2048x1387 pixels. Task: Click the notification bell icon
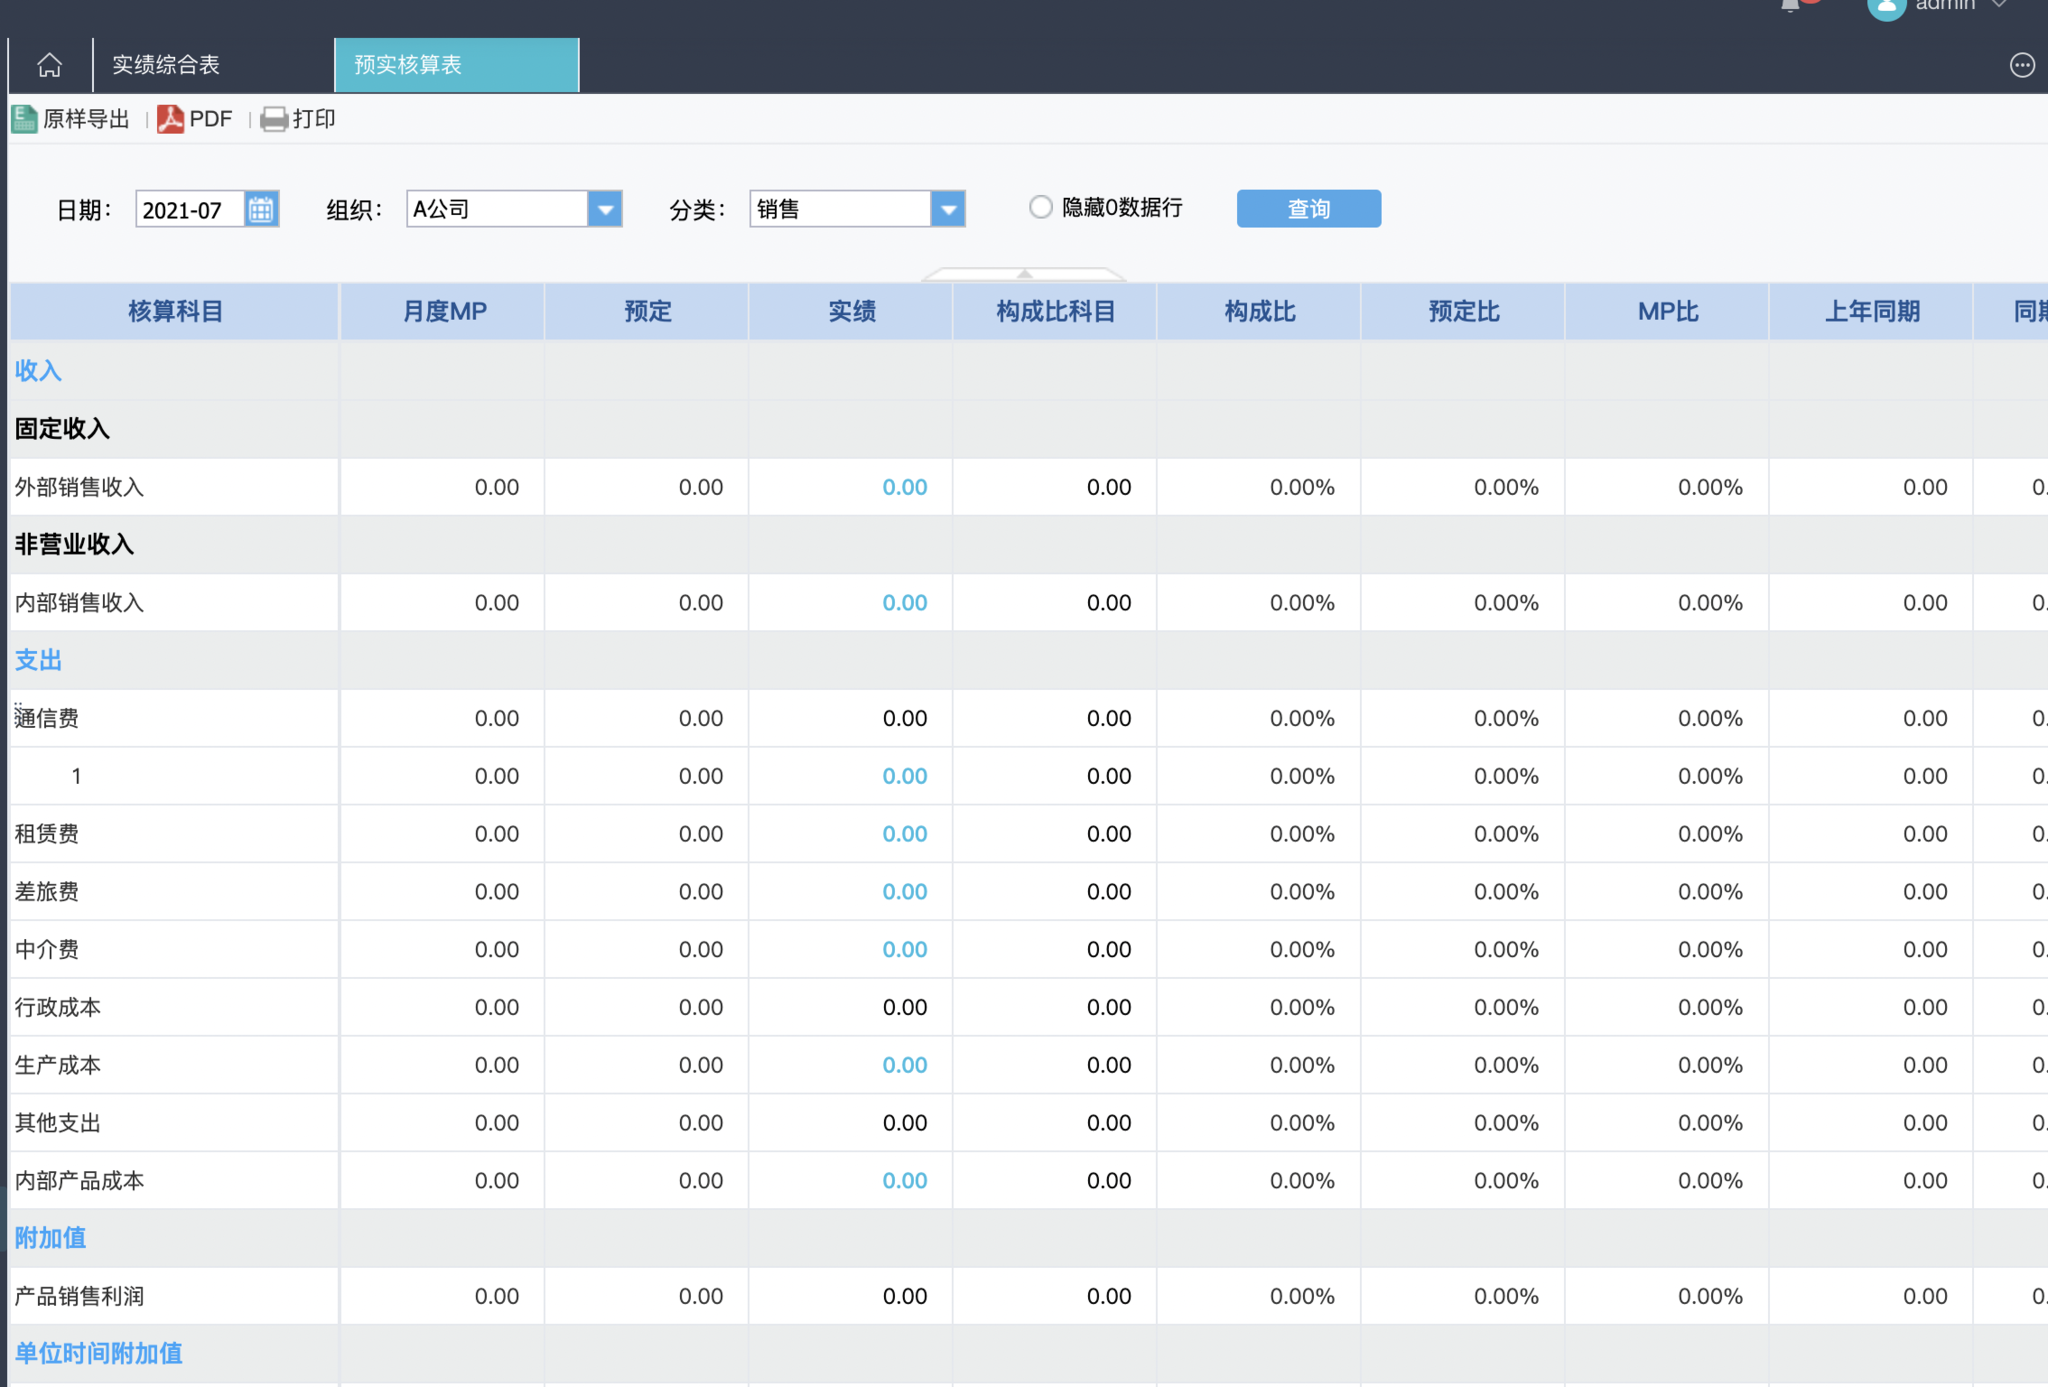click(1791, 5)
